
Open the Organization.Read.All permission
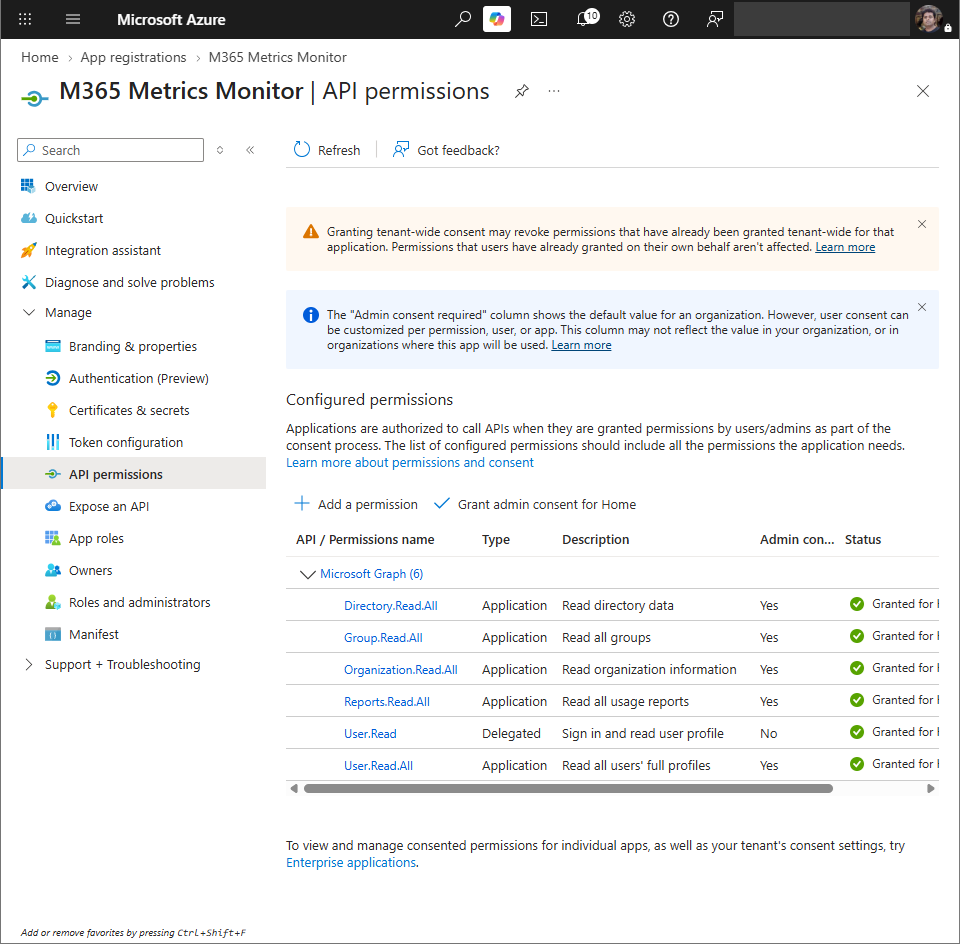click(400, 670)
